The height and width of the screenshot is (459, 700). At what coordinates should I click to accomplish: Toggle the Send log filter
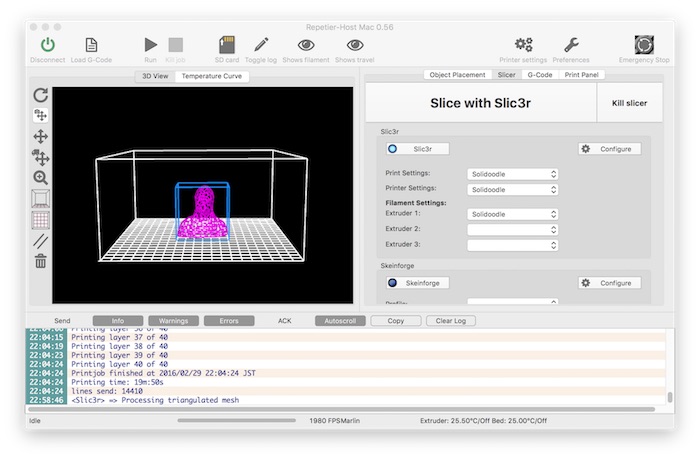click(62, 321)
